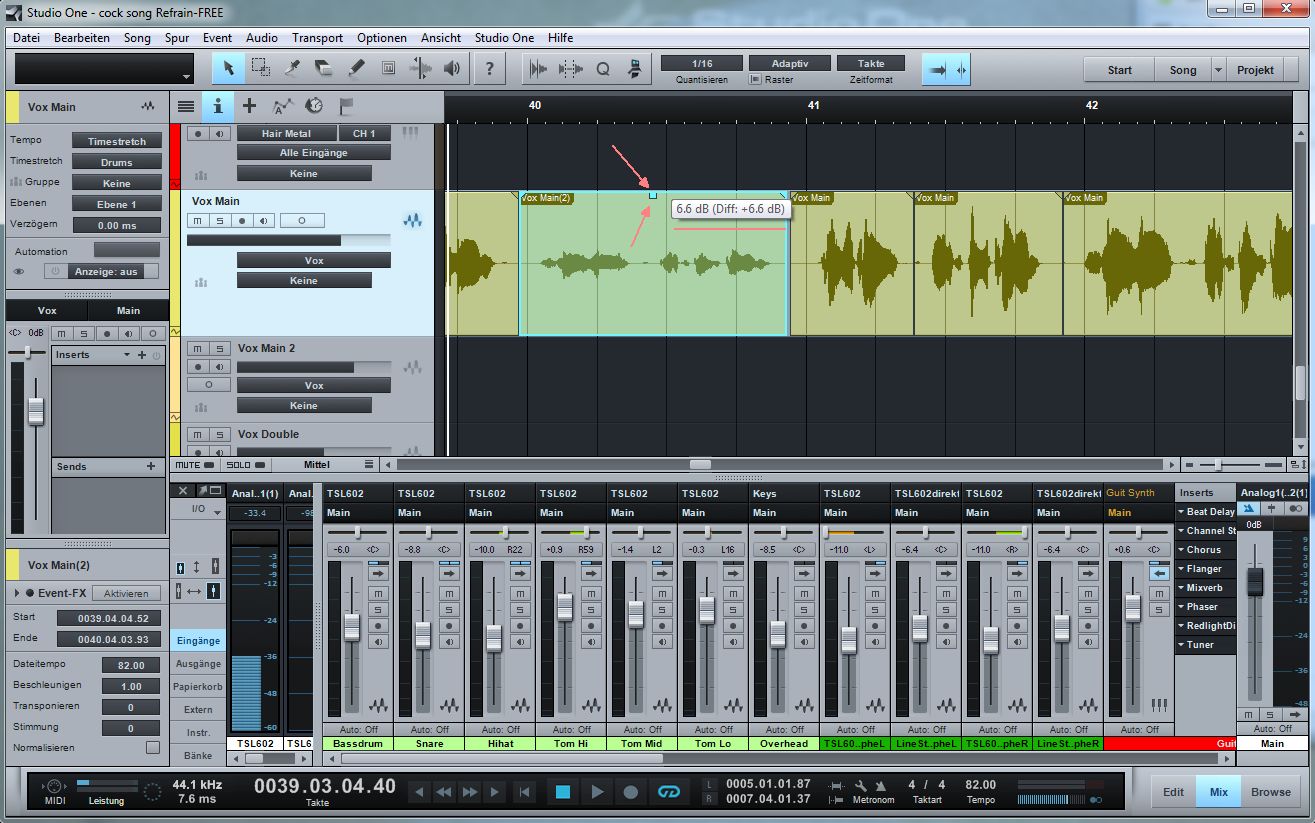Open the track list icon
Image resolution: width=1315 pixels, height=823 pixels.
[186, 106]
